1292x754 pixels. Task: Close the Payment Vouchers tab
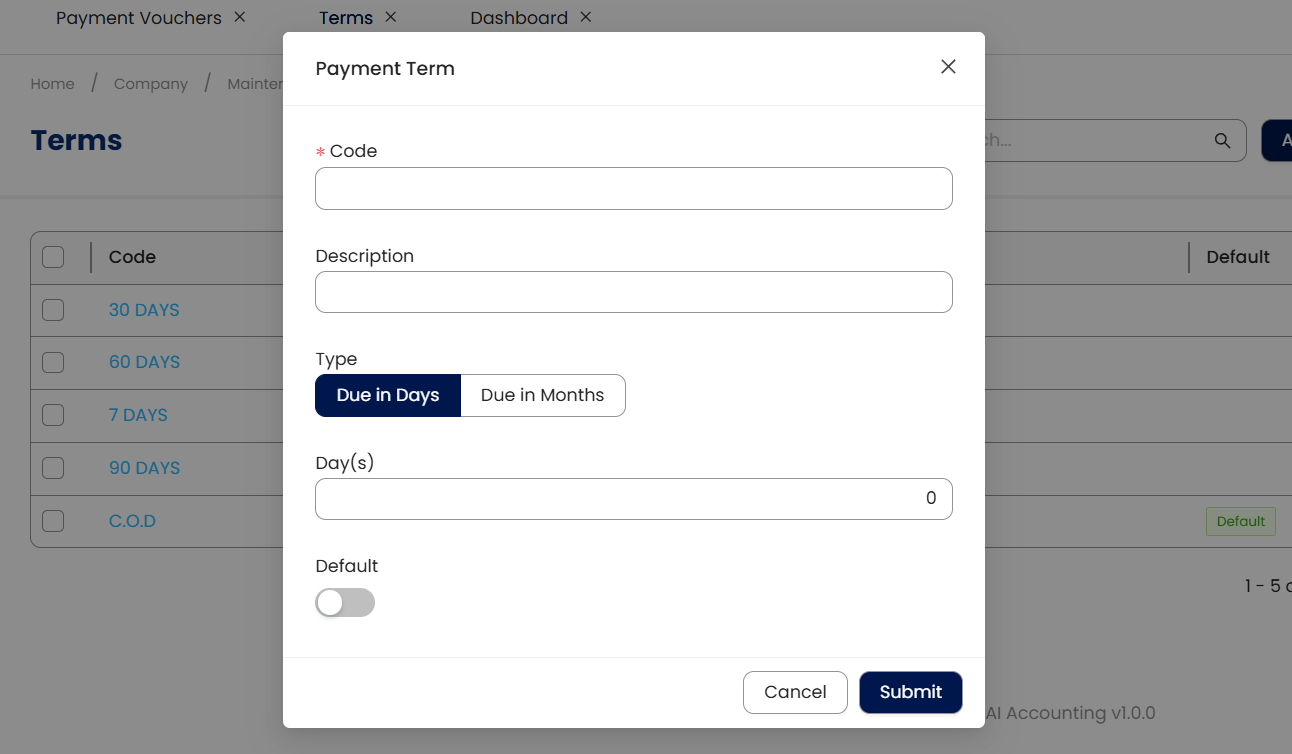click(239, 17)
